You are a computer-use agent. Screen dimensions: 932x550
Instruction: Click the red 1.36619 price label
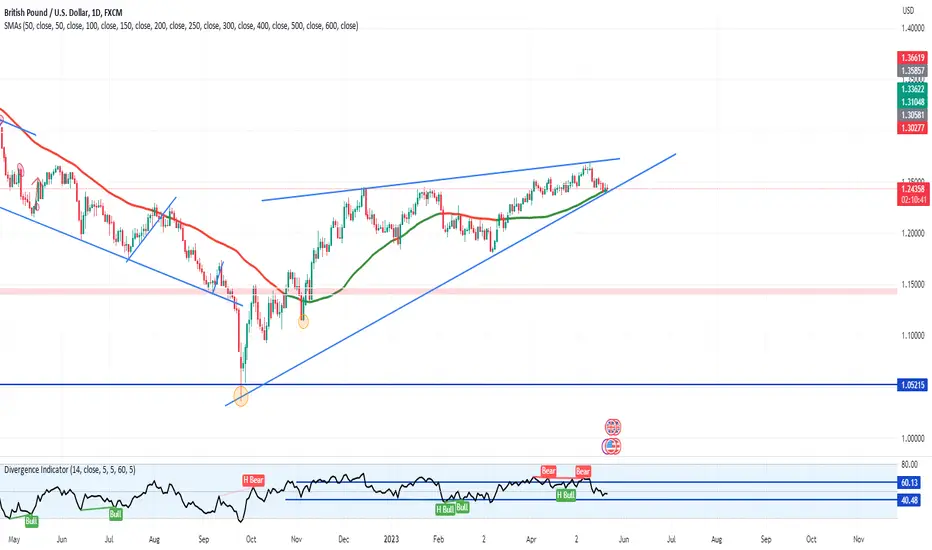click(912, 58)
